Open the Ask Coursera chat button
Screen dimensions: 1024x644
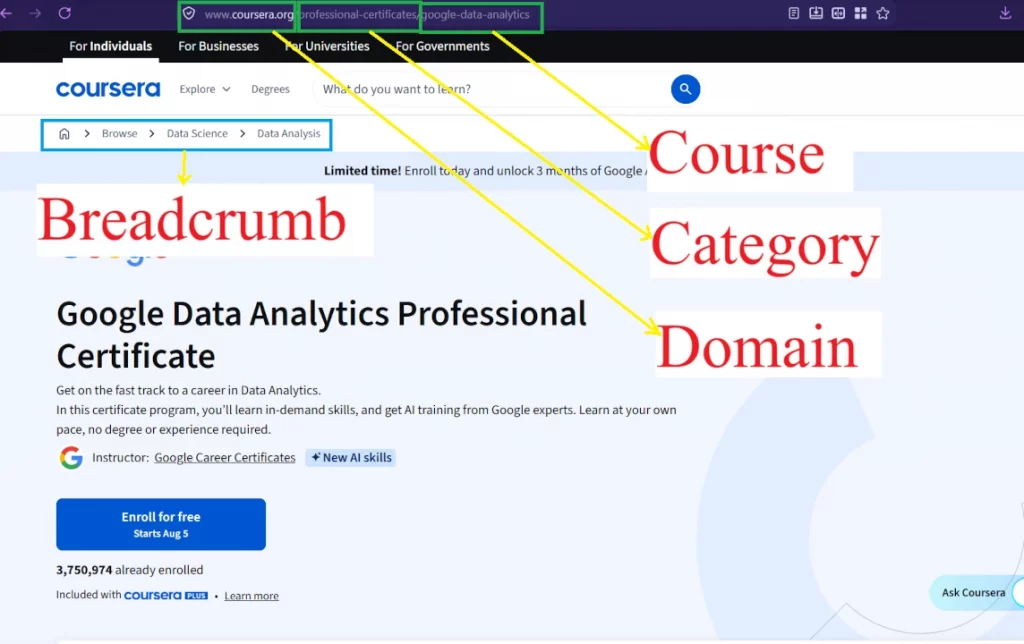pos(976,592)
